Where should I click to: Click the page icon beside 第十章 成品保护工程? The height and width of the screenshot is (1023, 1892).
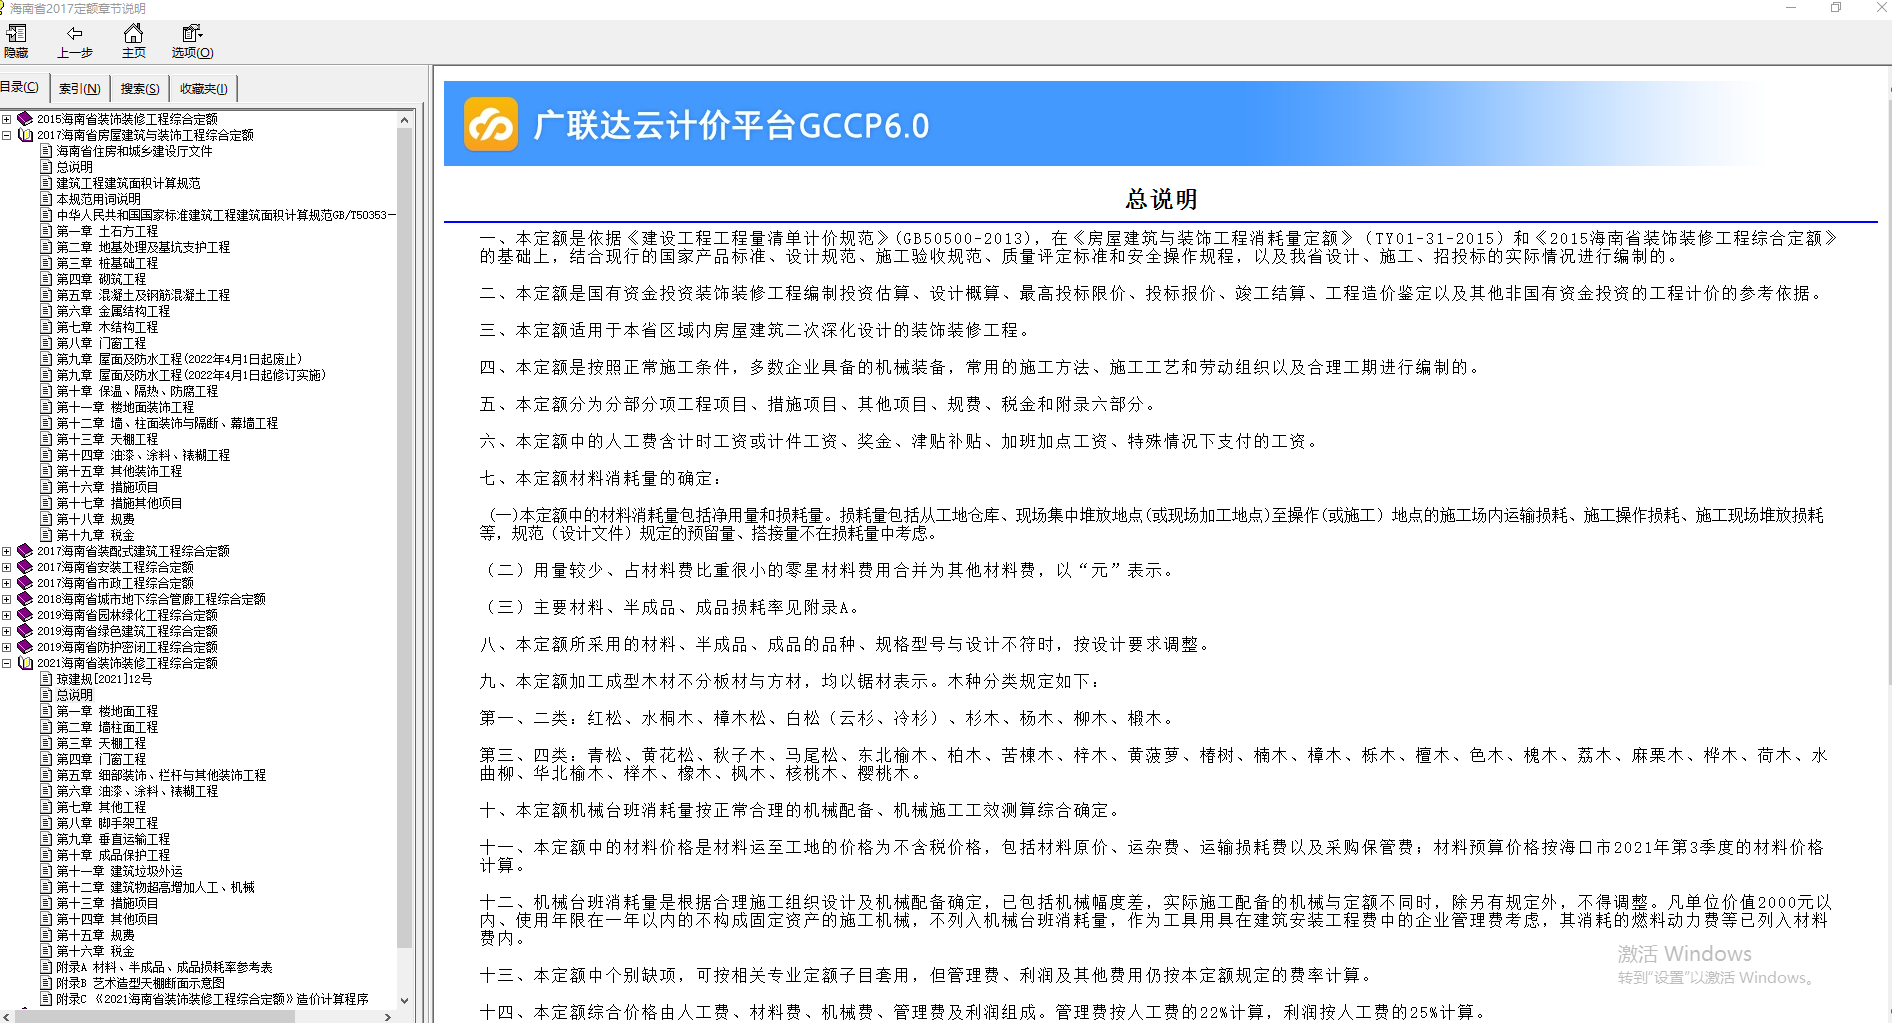point(46,855)
